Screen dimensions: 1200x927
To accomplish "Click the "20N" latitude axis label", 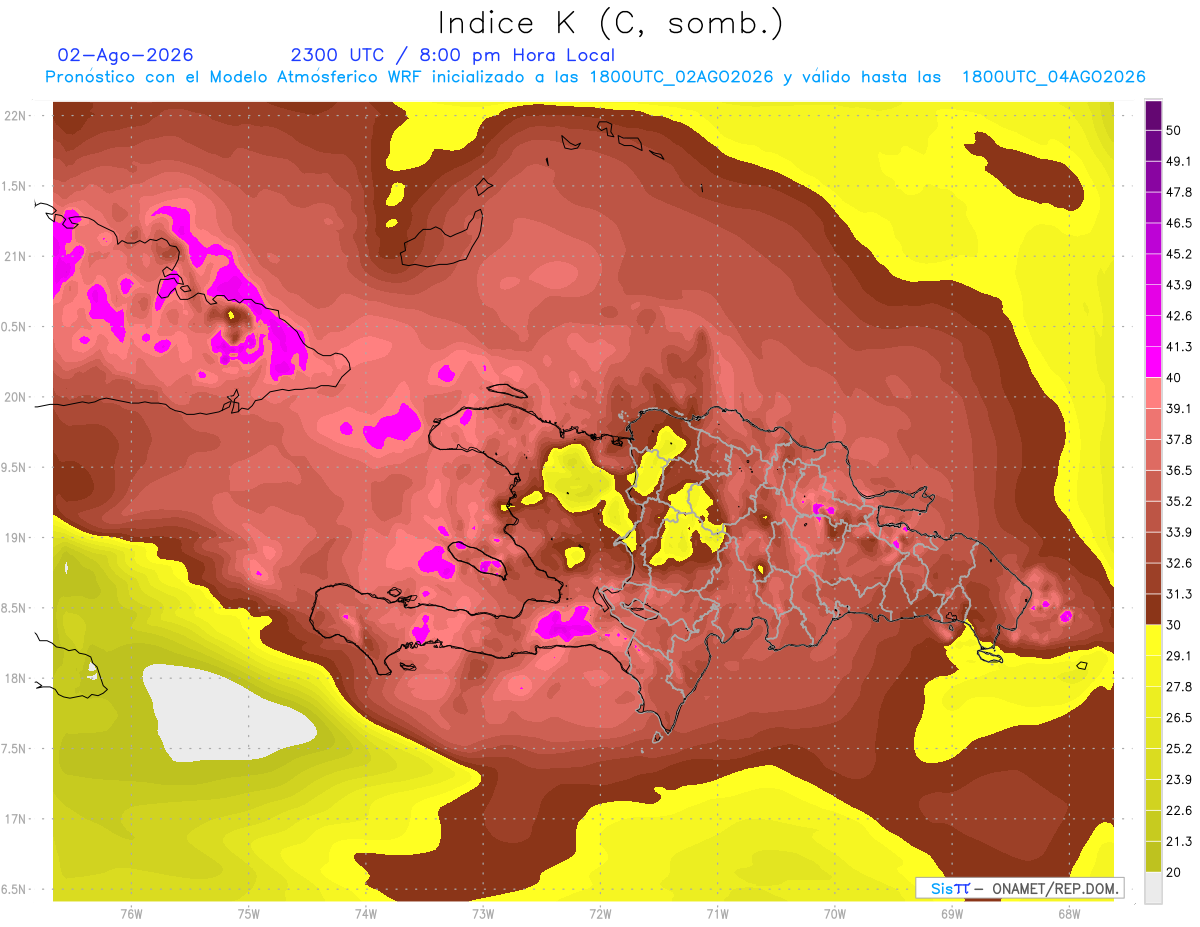I will click(x=15, y=397).
